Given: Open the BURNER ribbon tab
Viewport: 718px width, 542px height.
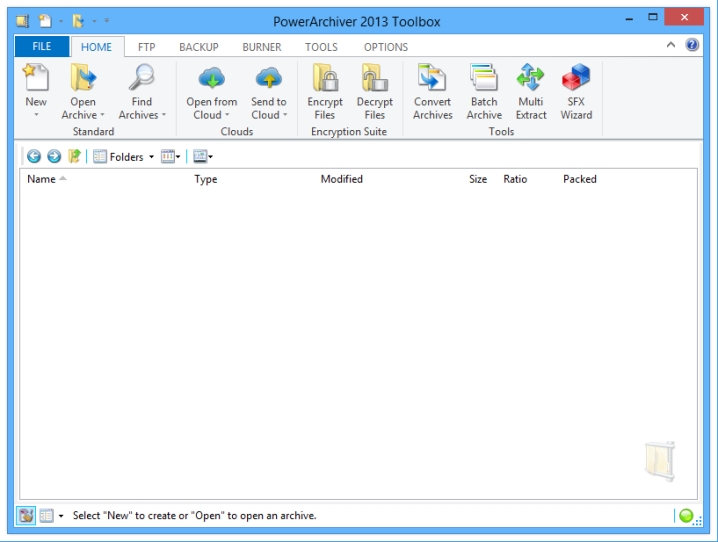Looking at the screenshot, I should tap(261, 47).
